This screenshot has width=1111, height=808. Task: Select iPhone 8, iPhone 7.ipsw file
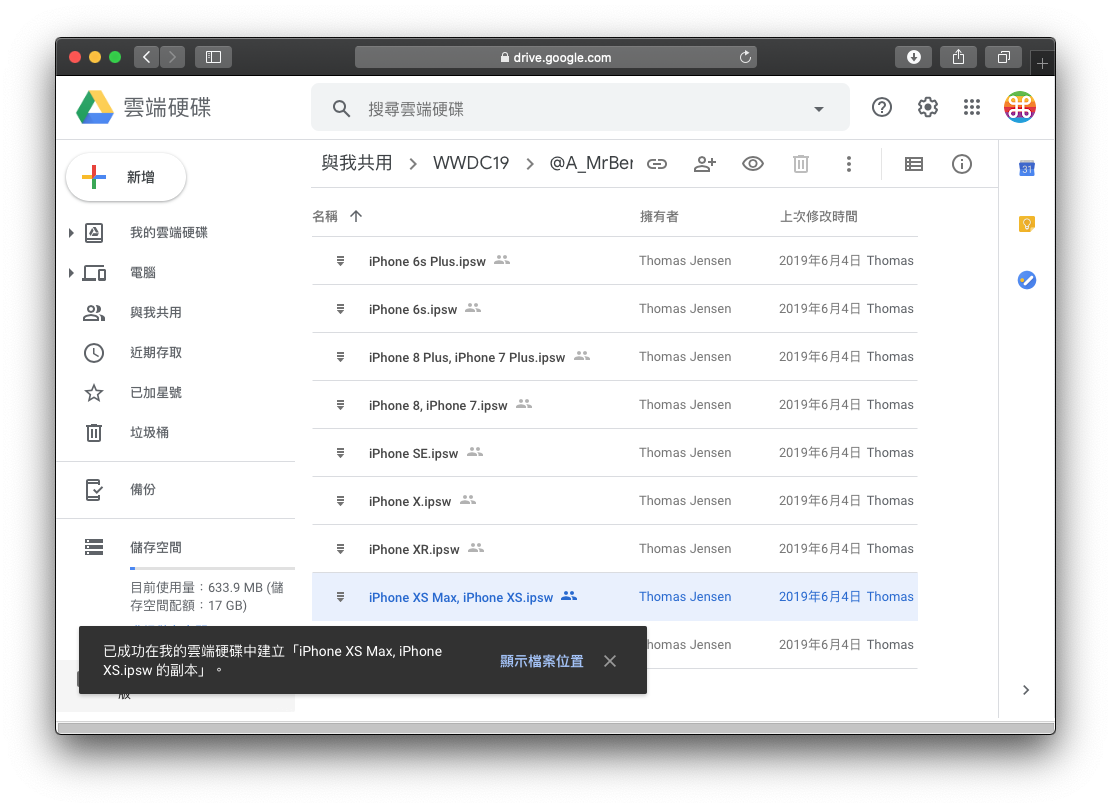(x=614, y=405)
